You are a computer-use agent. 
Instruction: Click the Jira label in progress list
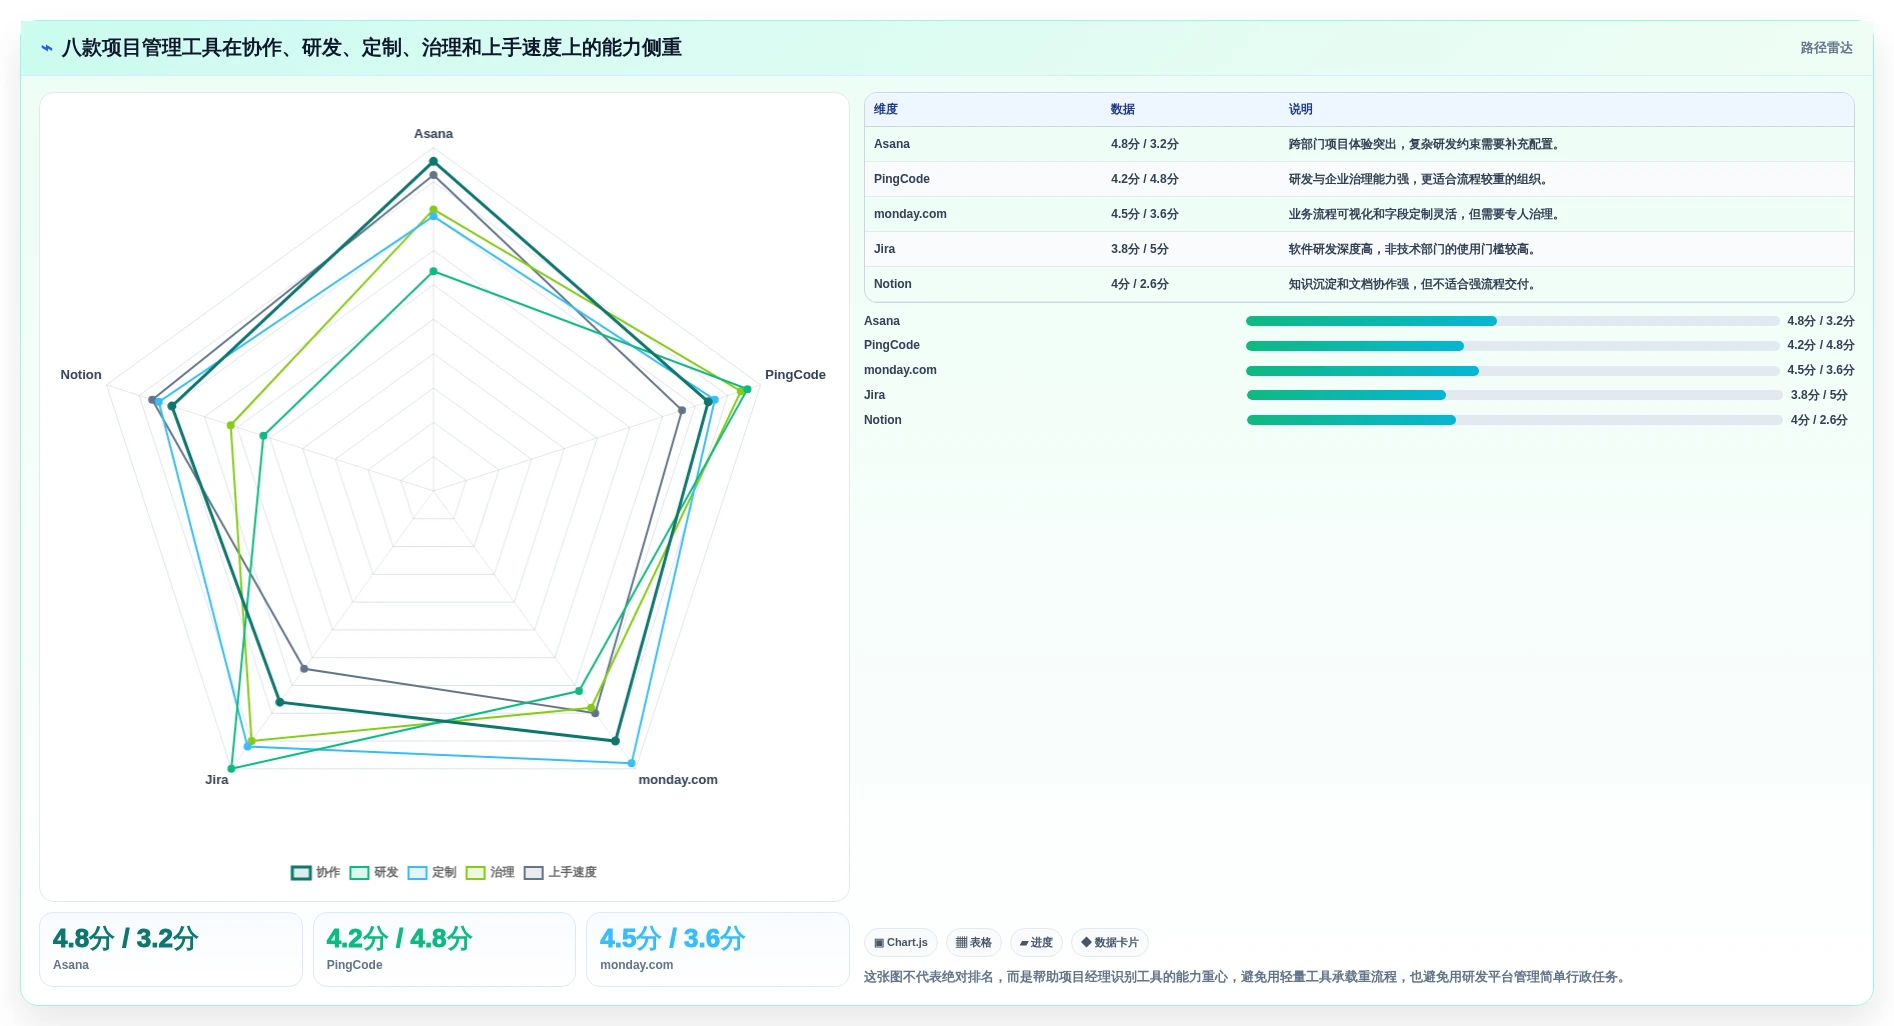[x=875, y=395]
